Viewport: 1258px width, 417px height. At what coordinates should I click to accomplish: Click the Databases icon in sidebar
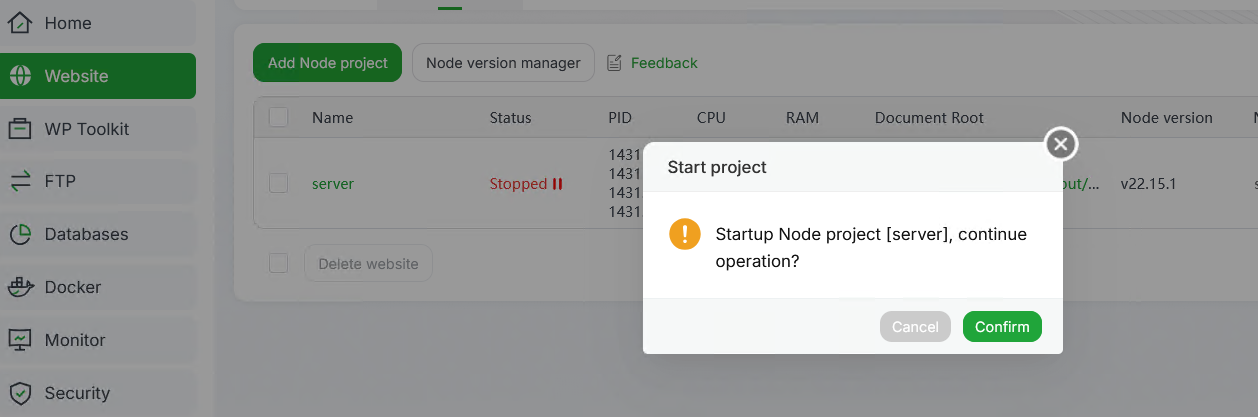(x=20, y=234)
